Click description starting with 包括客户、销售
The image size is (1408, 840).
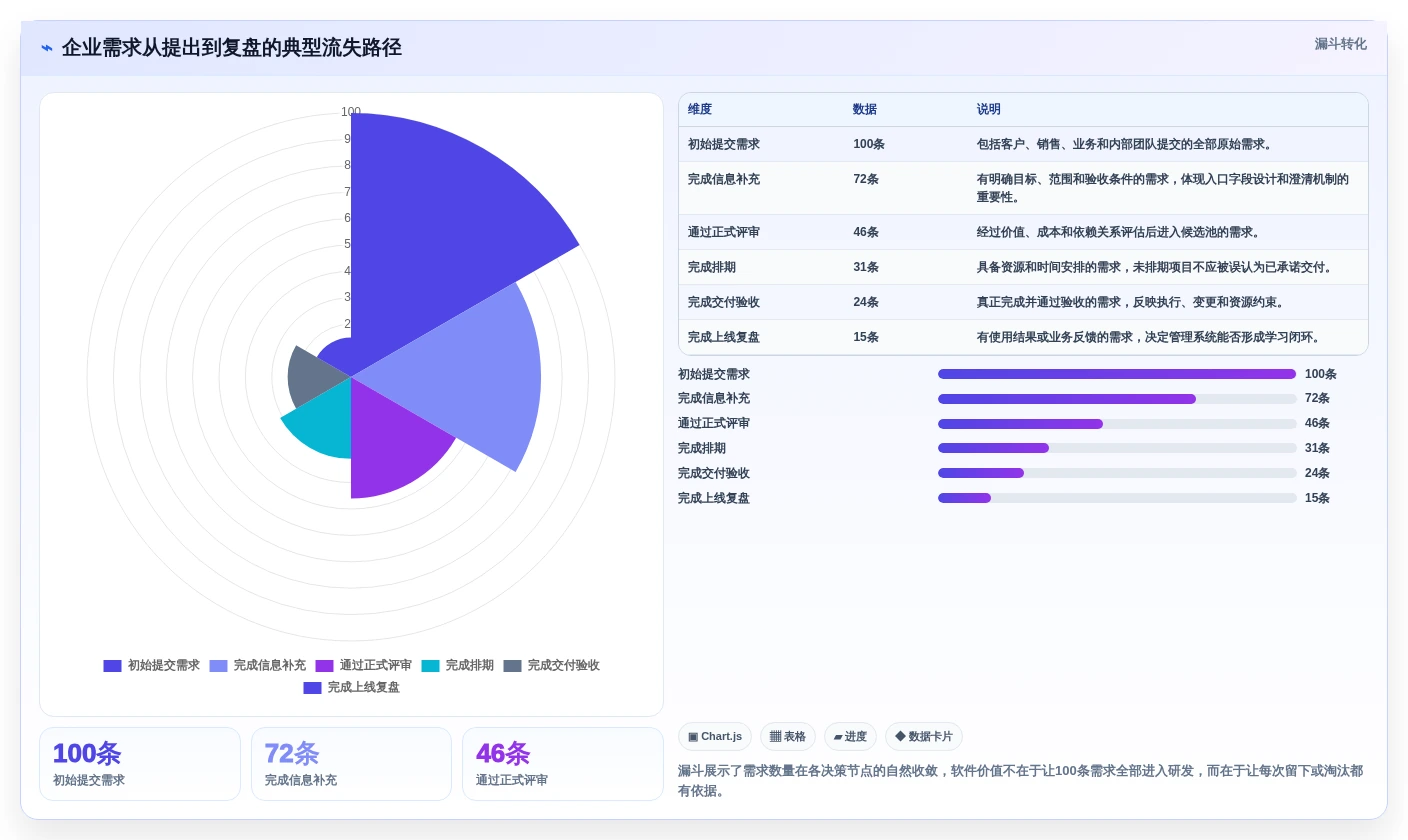coord(1126,145)
